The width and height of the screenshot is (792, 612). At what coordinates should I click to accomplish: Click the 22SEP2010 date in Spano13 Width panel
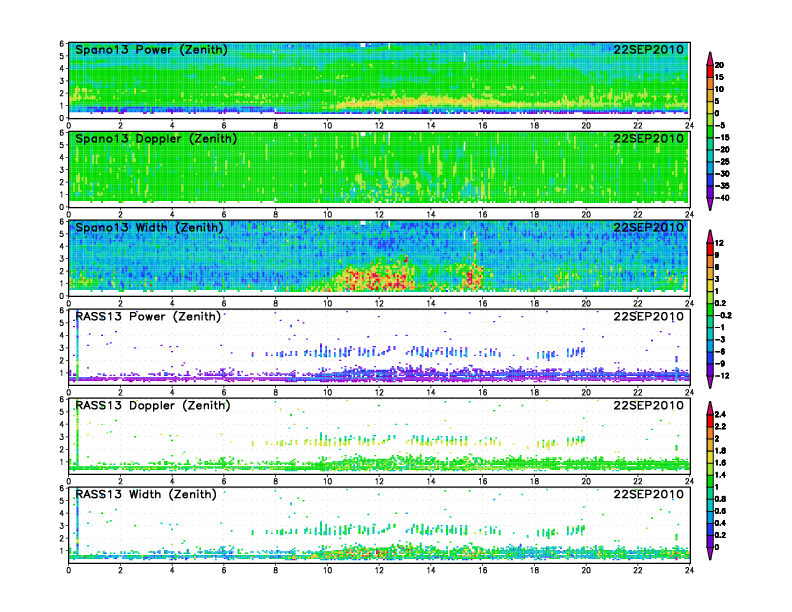649,228
